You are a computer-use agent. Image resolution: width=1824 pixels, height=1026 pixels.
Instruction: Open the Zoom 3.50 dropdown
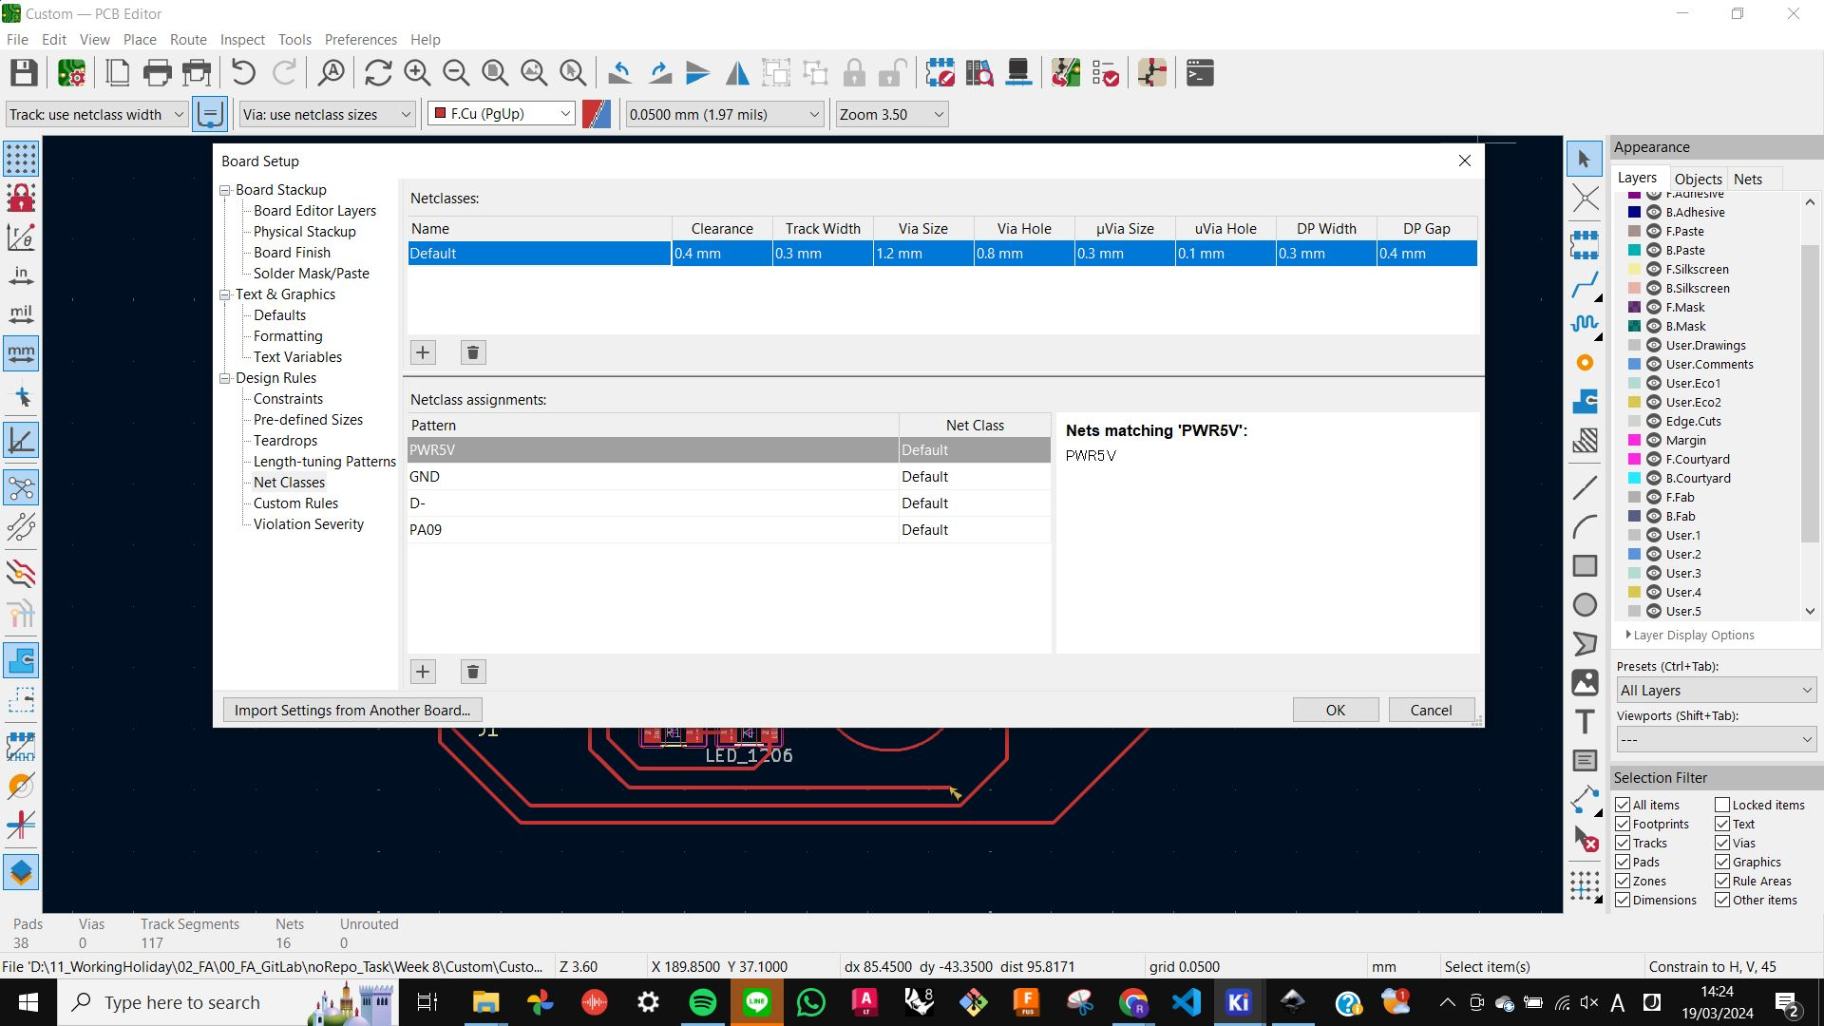coord(891,114)
